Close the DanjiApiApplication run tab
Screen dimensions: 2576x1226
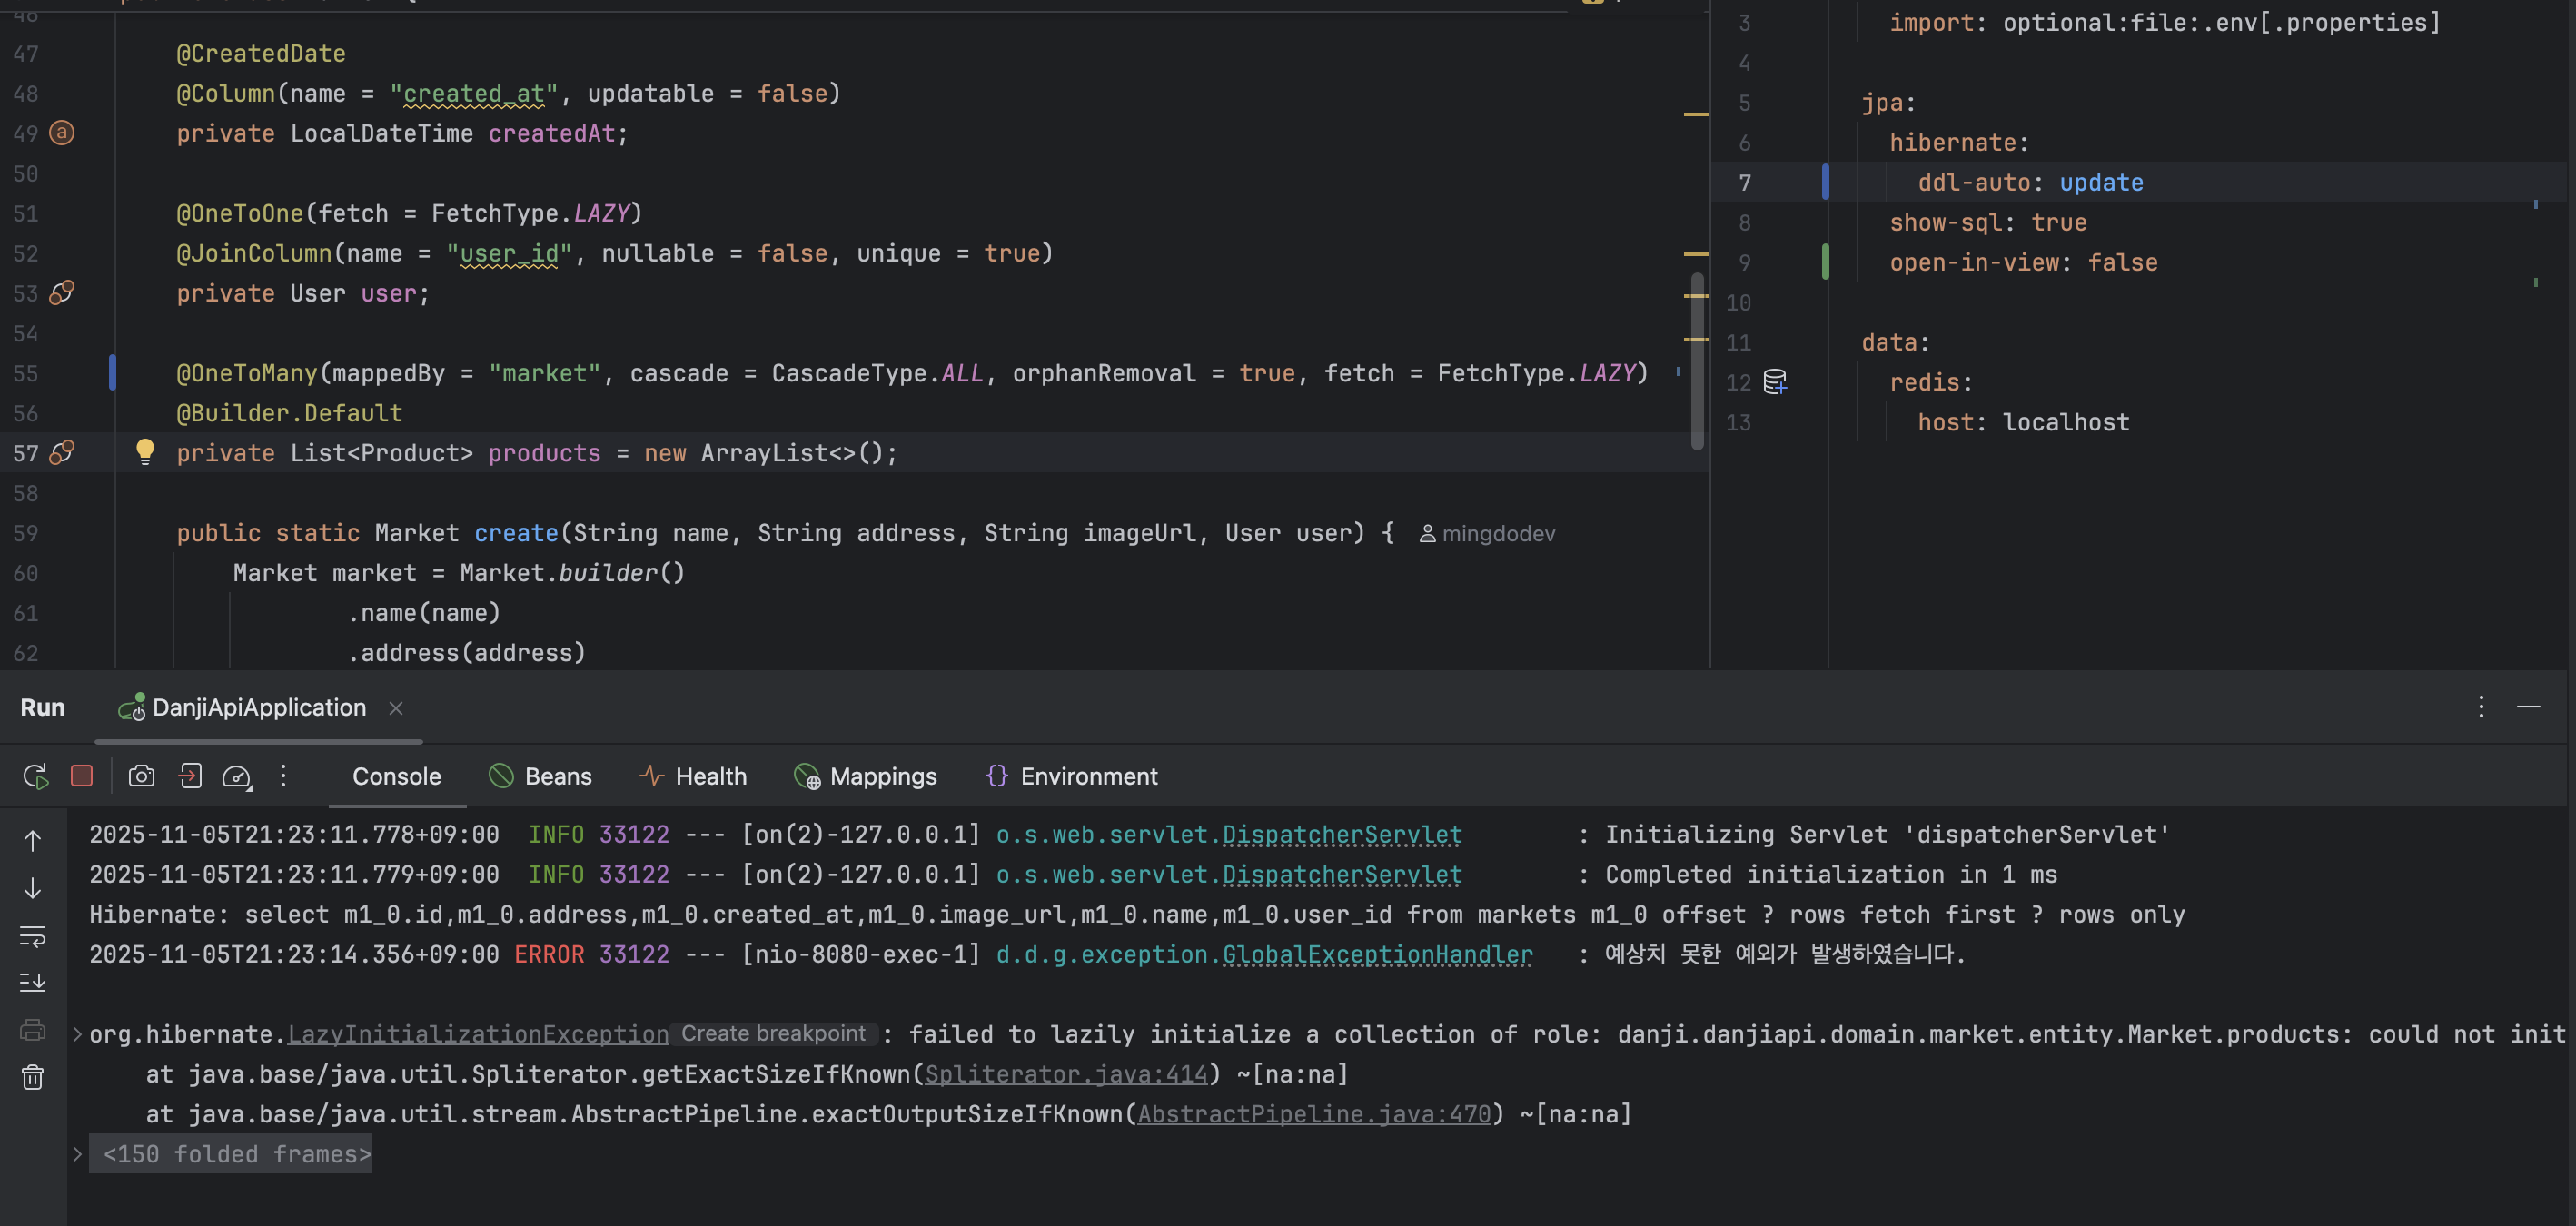396,708
